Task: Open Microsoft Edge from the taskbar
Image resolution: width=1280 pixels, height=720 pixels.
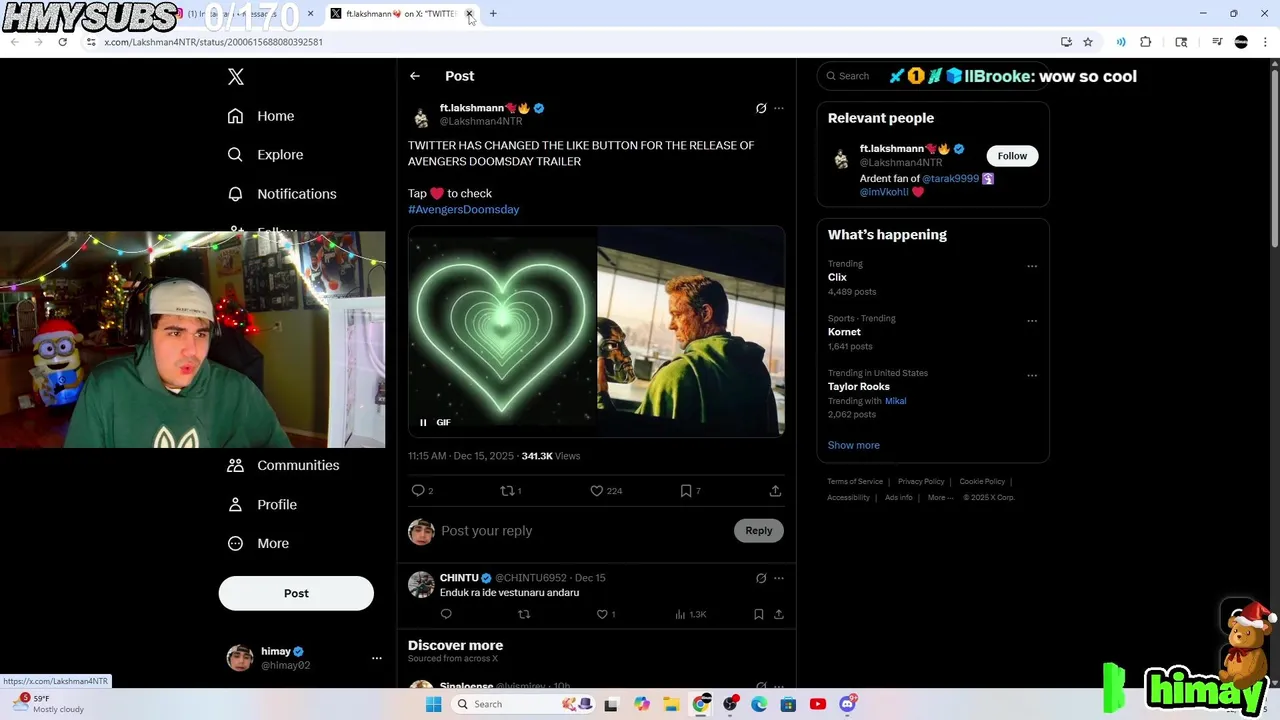Action: pos(759,704)
